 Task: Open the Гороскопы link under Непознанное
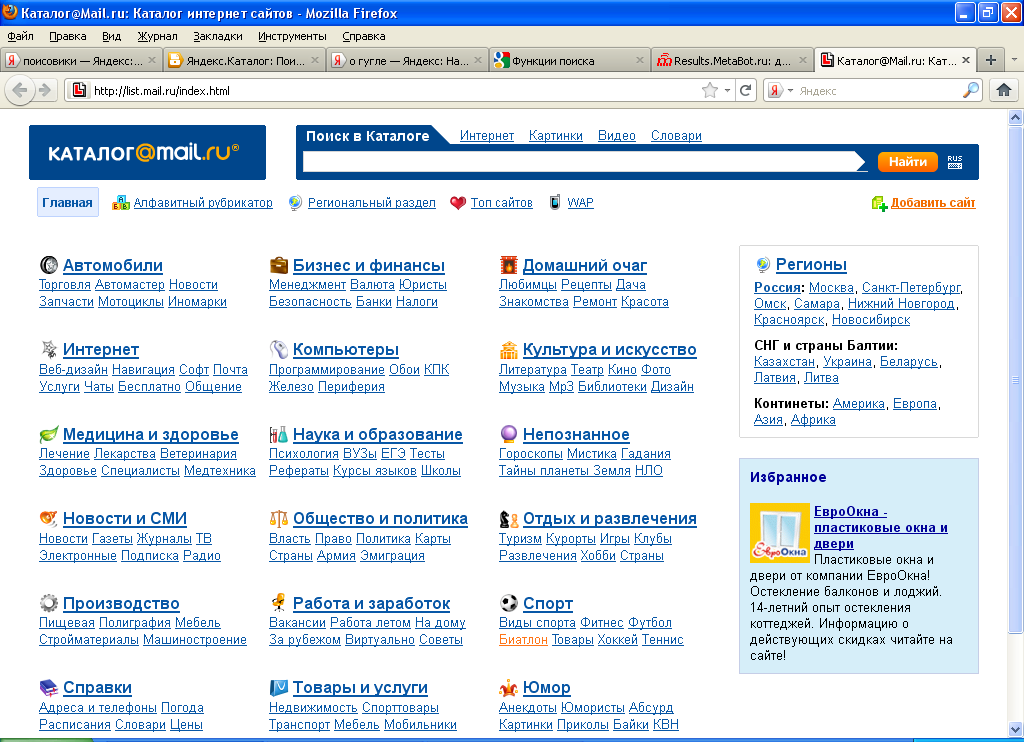tap(530, 453)
